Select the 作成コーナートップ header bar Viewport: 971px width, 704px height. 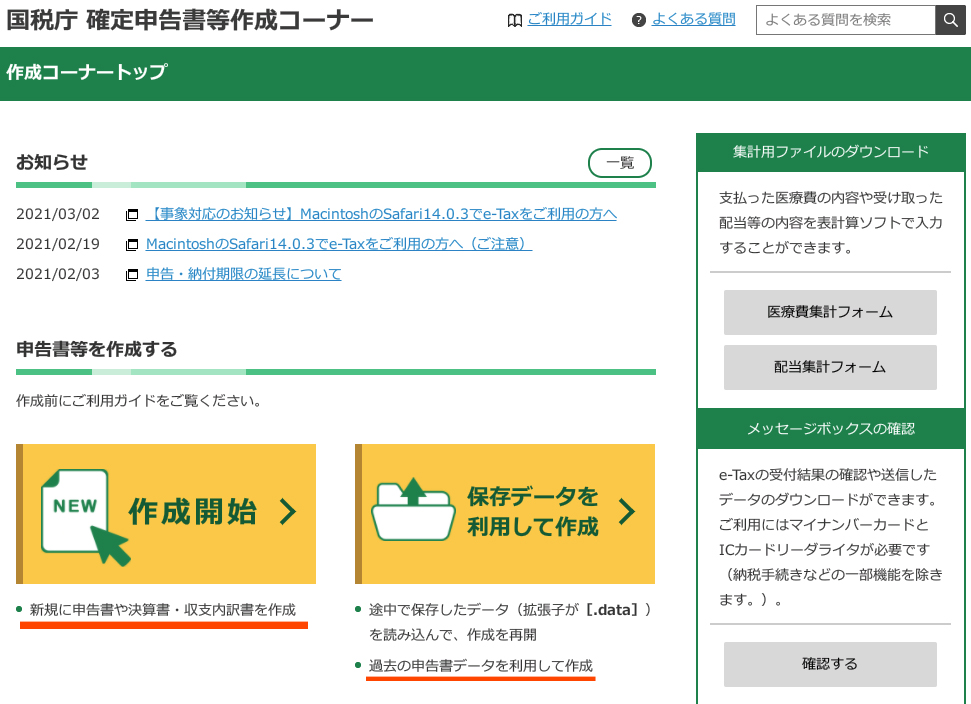click(88, 73)
